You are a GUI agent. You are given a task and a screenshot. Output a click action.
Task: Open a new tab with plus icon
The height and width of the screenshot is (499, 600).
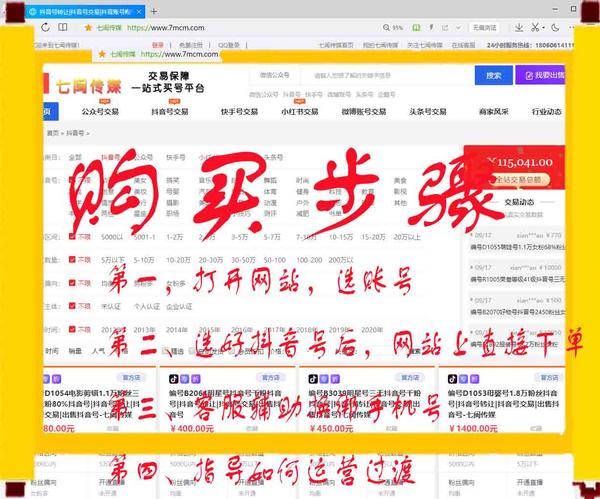point(154,11)
